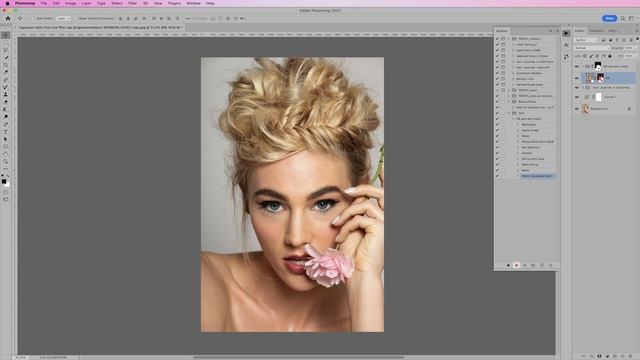640x360 pixels.
Task: Delete action using Actions panel trash
Action: (x=550, y=265)
